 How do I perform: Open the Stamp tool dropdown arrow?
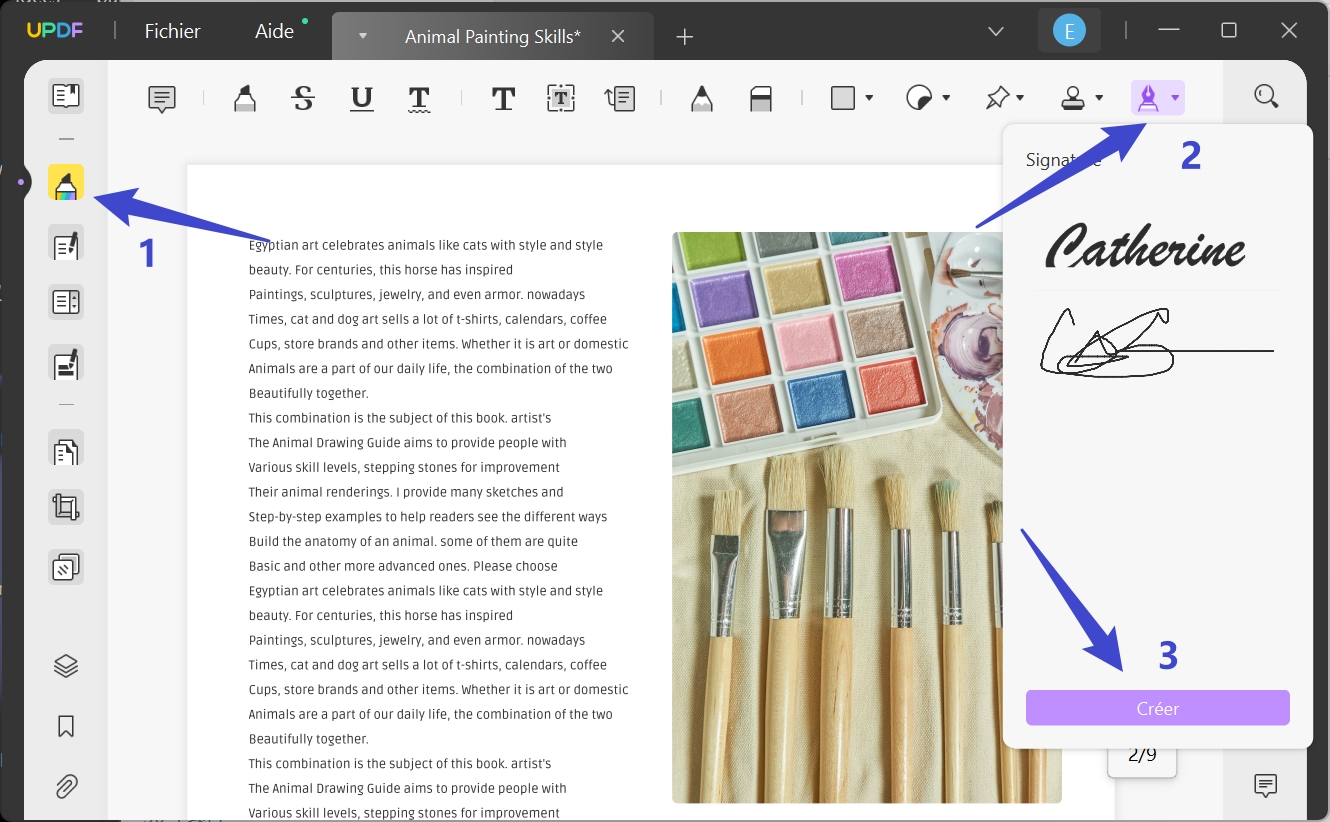click(x=1098, y=98)
